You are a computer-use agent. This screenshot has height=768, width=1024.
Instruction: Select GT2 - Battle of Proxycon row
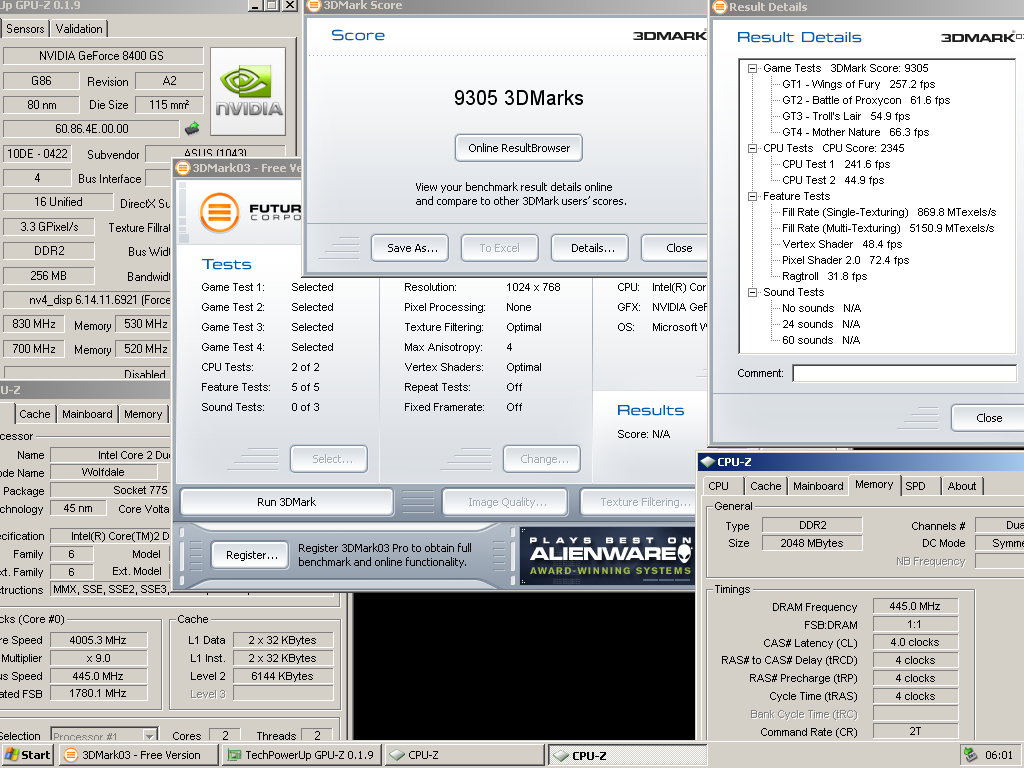pos(866,101)
